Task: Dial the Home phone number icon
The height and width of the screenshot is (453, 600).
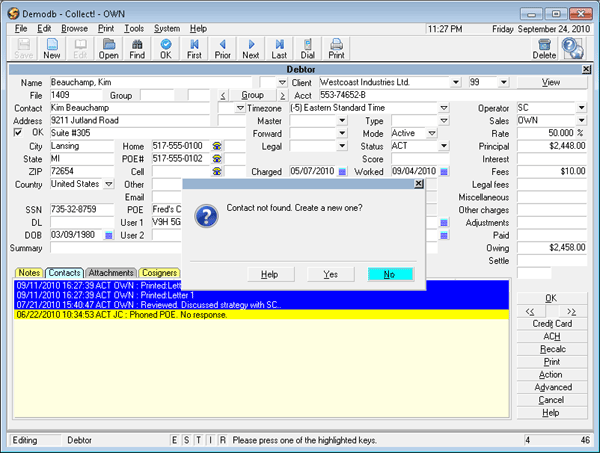Action: pos(216,146)
